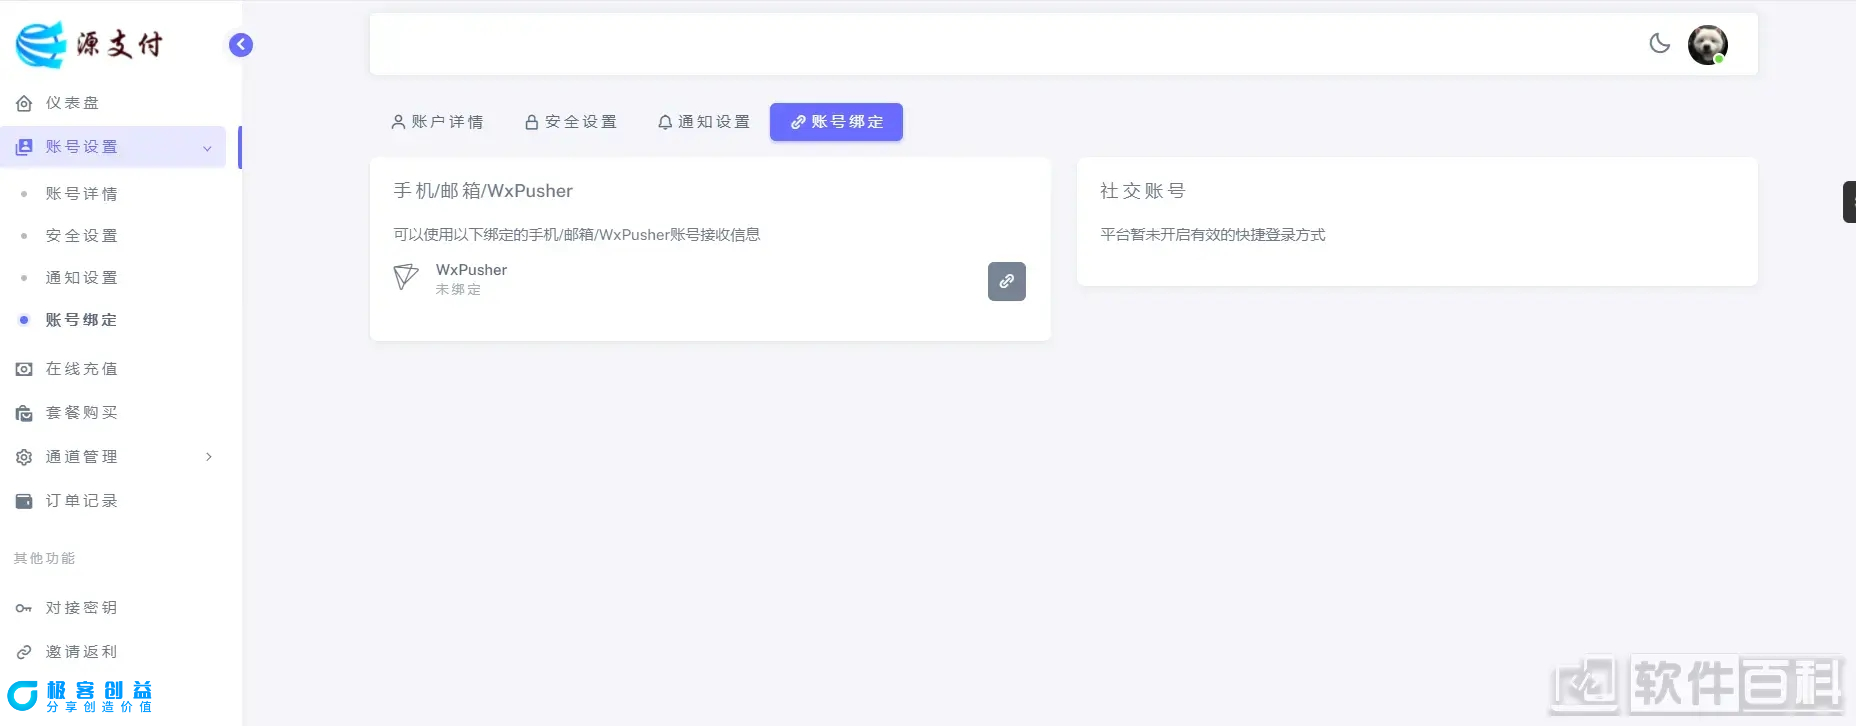The width and height of the screenshot is (1856, 726).
Task: Click the 套餐购买 bag icon
Action: click(24, 413)
